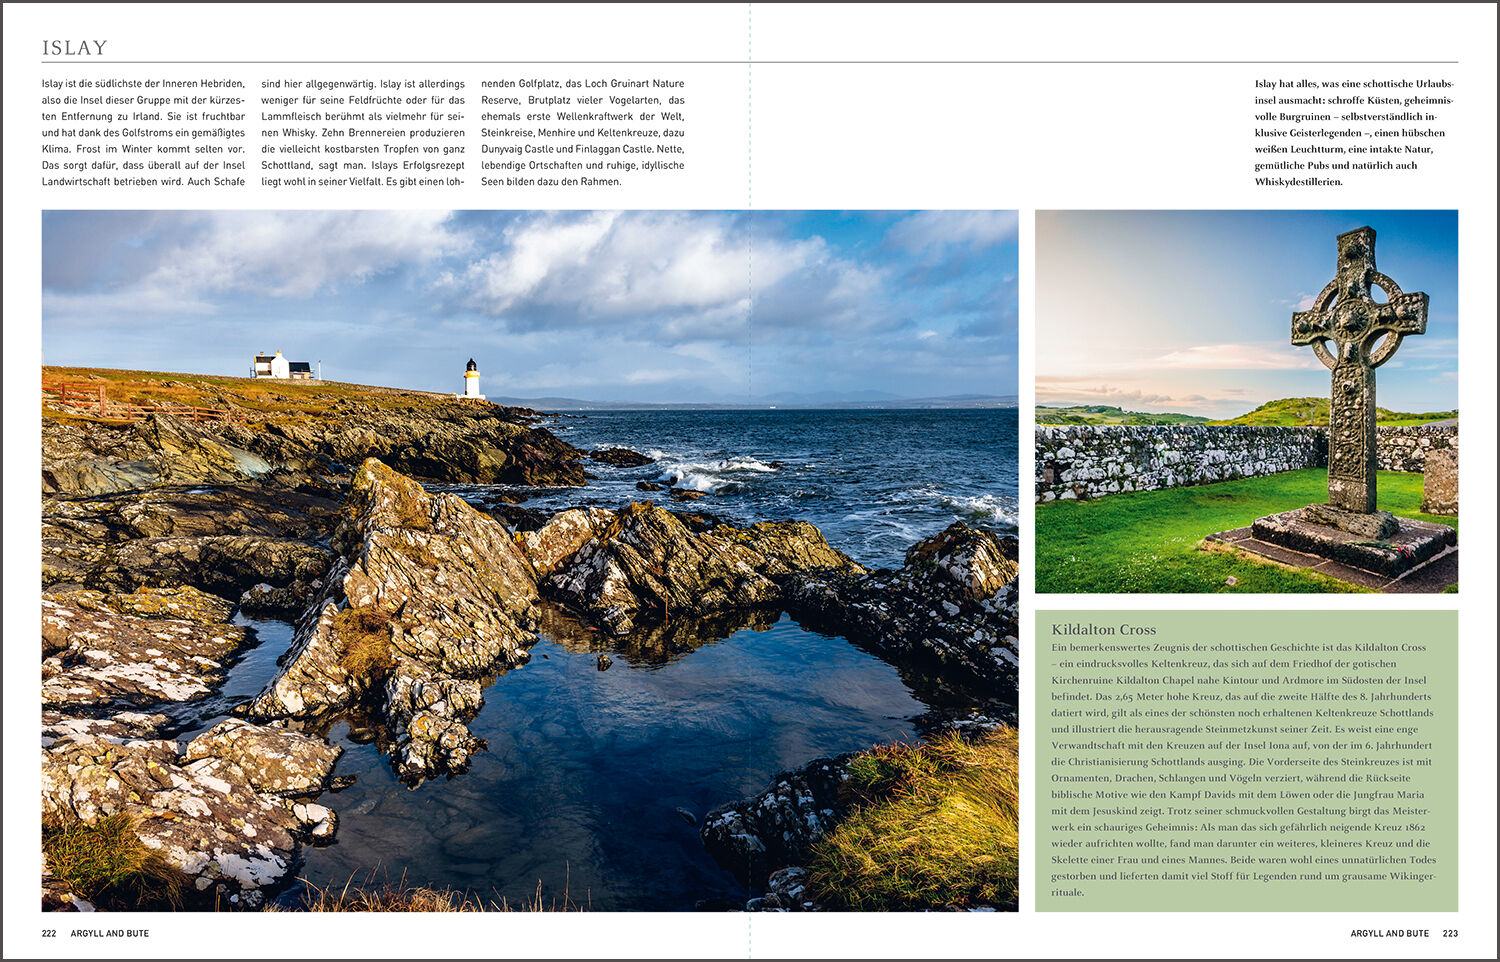
Task: Click the middle text column about Whisky
Action: [363, 133]
